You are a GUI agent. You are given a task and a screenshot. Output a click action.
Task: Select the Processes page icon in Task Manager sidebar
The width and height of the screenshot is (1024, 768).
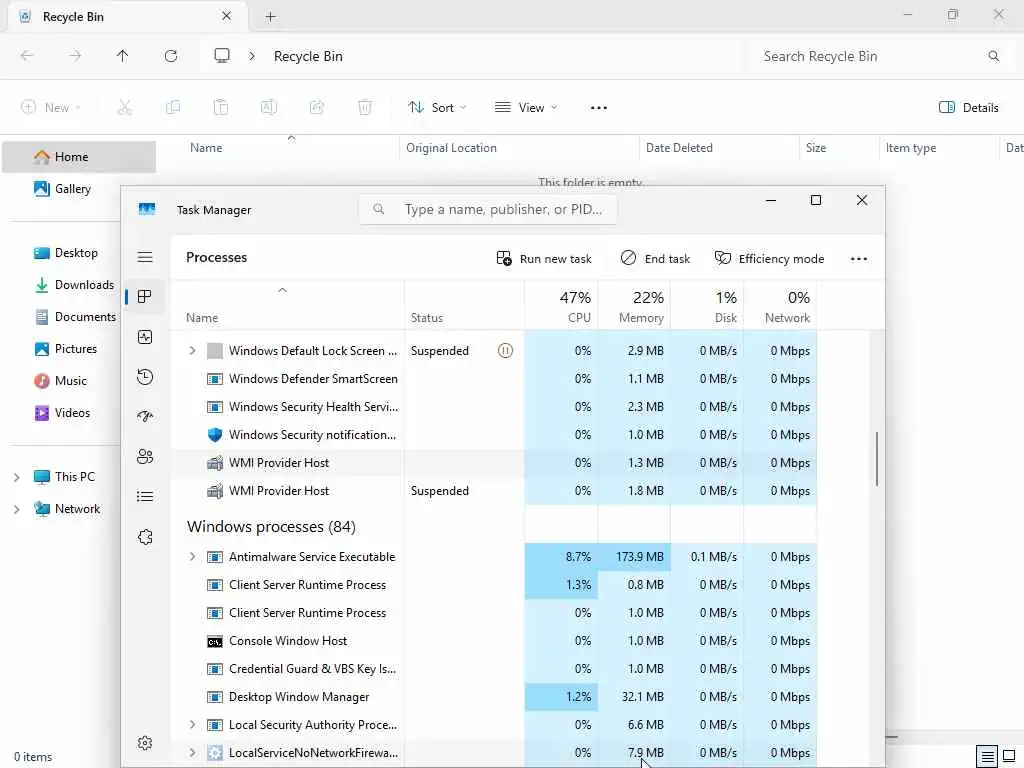pyautogui.click(x=145, y=297)
